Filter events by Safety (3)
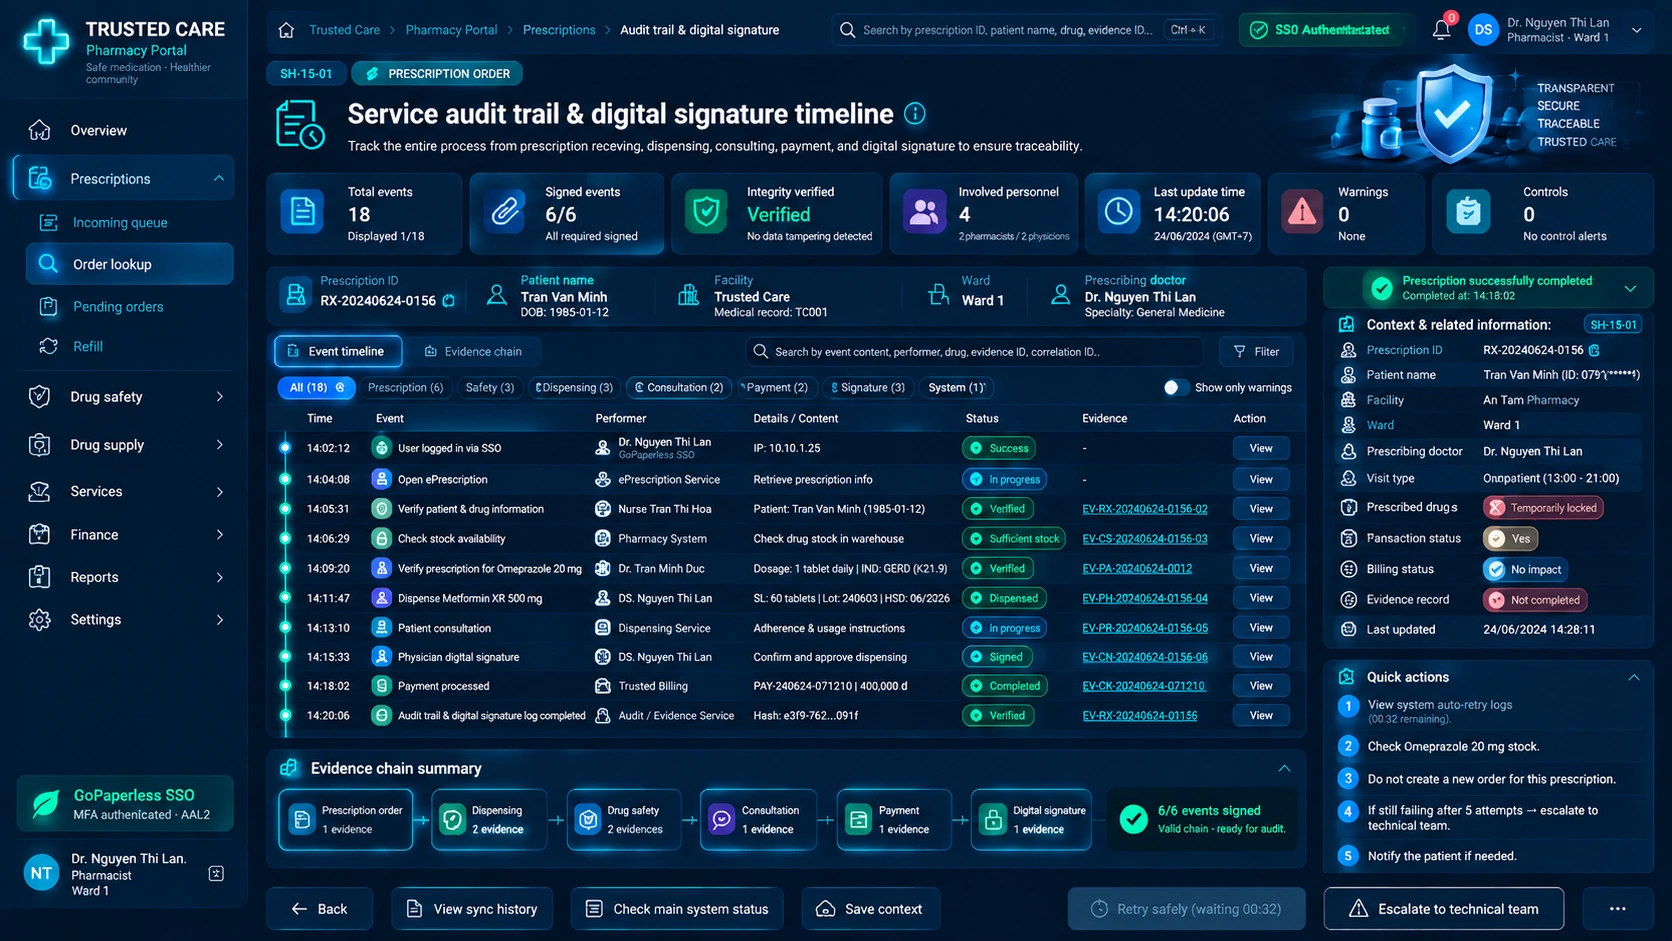The image size is (1672, 941). 490,387
